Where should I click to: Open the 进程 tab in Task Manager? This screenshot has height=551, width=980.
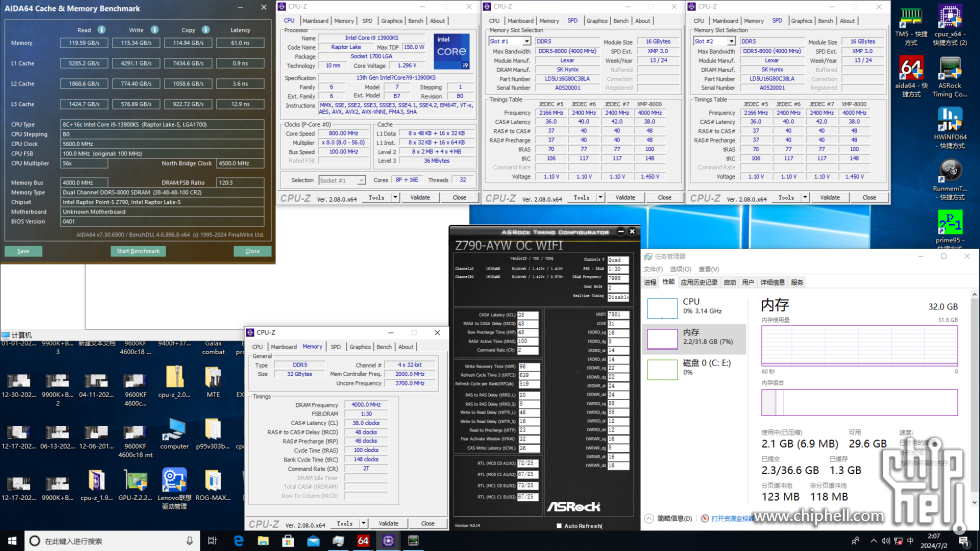click(650, 282)
